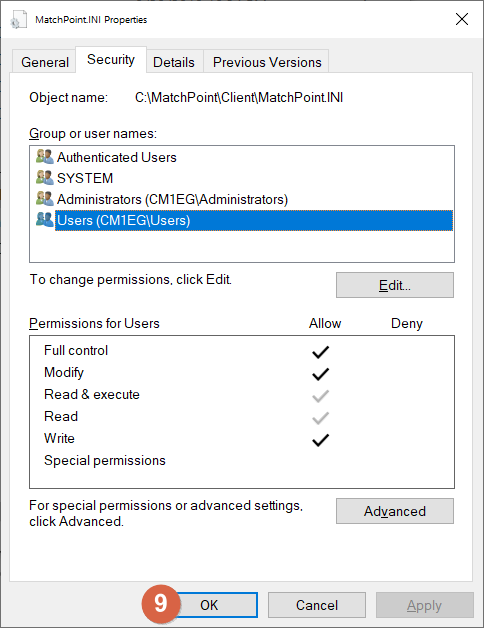Close the Properties dialog window
484x628 pixels.
pos(462,19)
